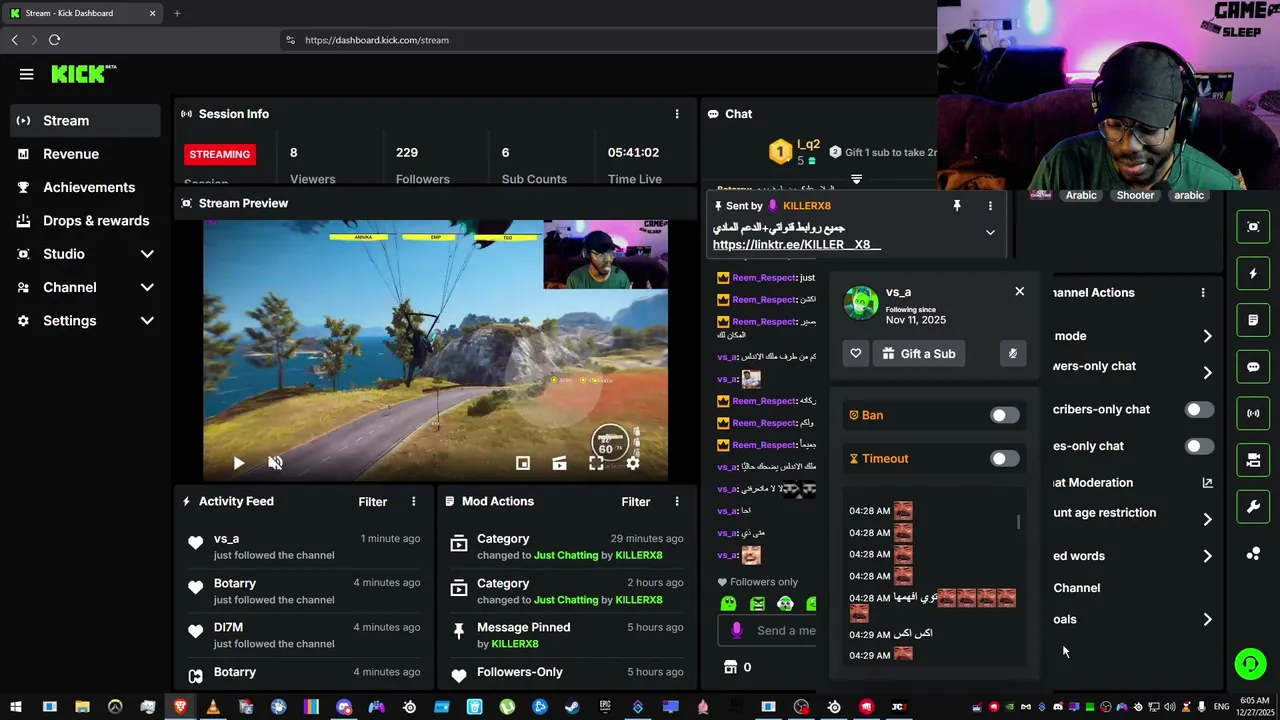Click the dashboard.kick.com address bar
The height and width of the screenshot is (720, 1280).
tap(610, 40)
